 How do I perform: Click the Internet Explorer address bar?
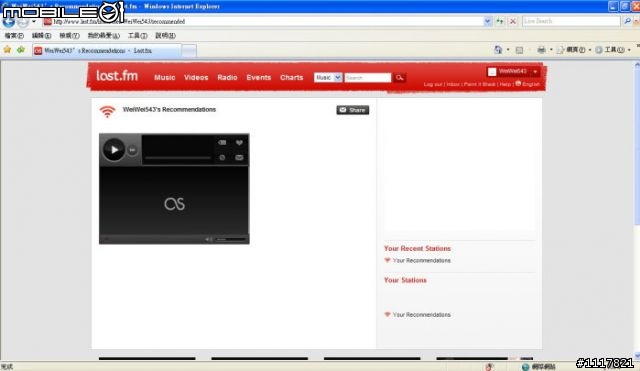click(263, 21)
